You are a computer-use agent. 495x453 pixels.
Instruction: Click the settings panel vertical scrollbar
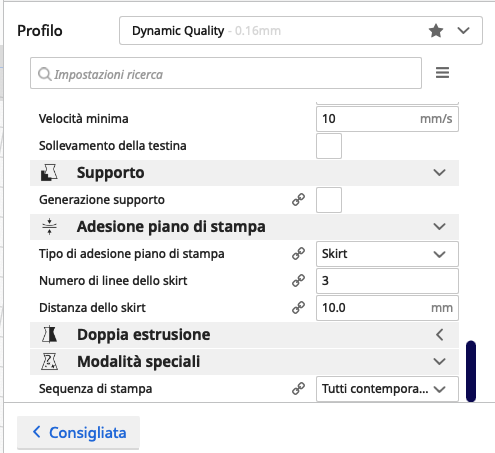click(x=471, y=371)
